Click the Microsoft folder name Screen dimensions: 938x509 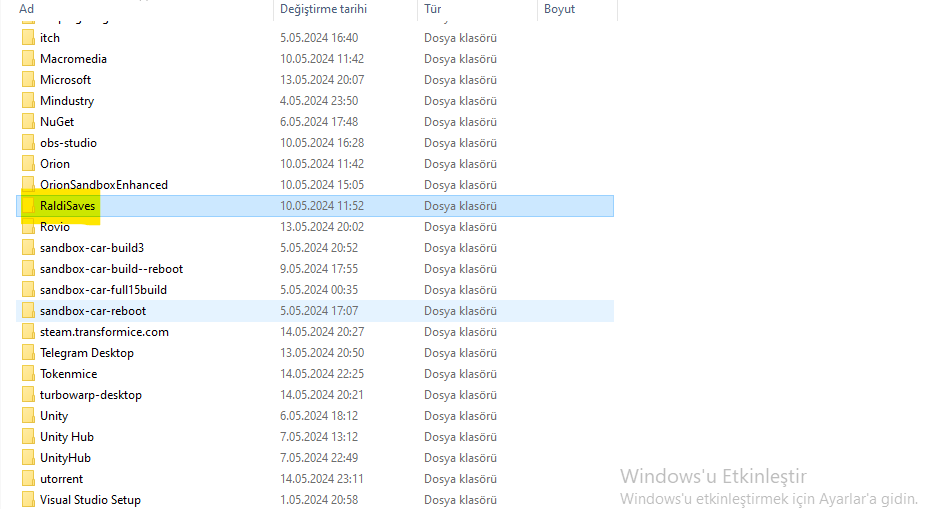pos(65,80)
